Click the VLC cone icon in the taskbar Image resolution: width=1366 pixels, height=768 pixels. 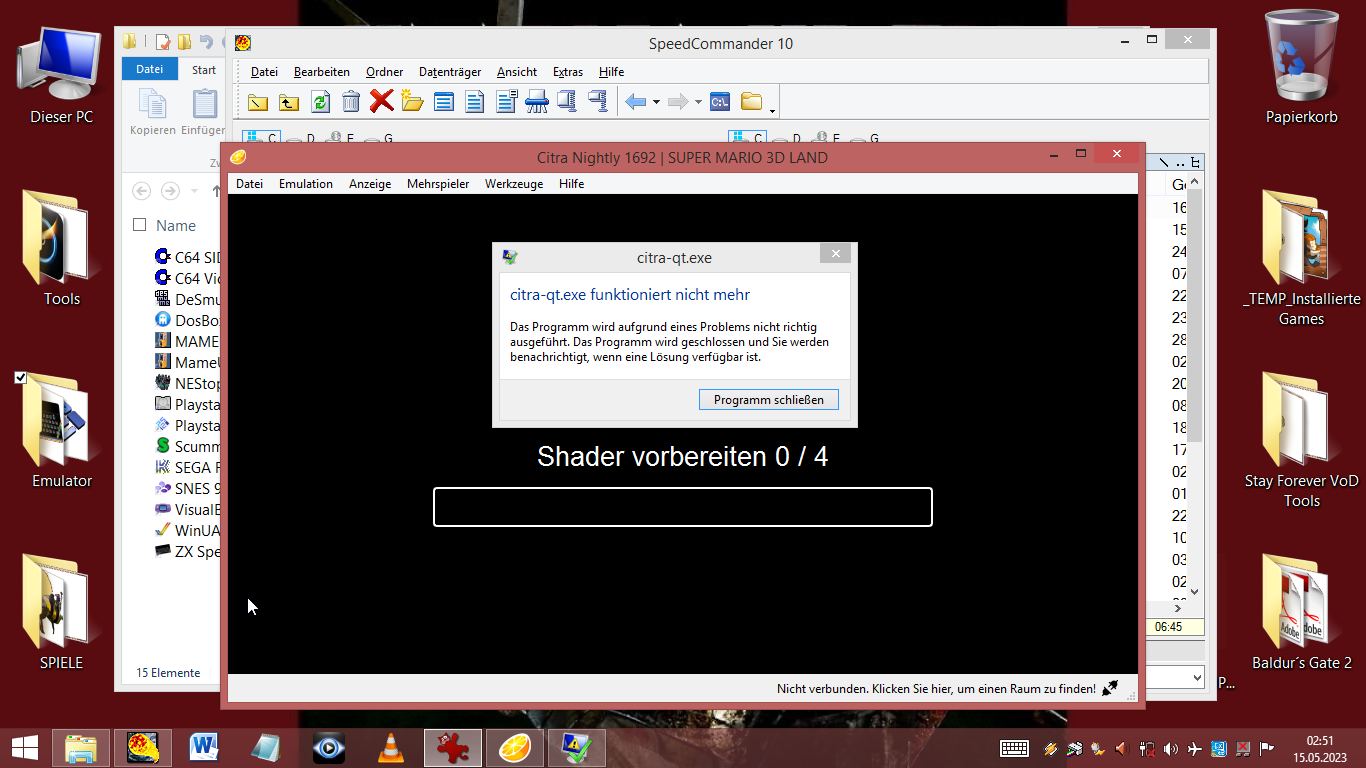[x=391, y=748]
